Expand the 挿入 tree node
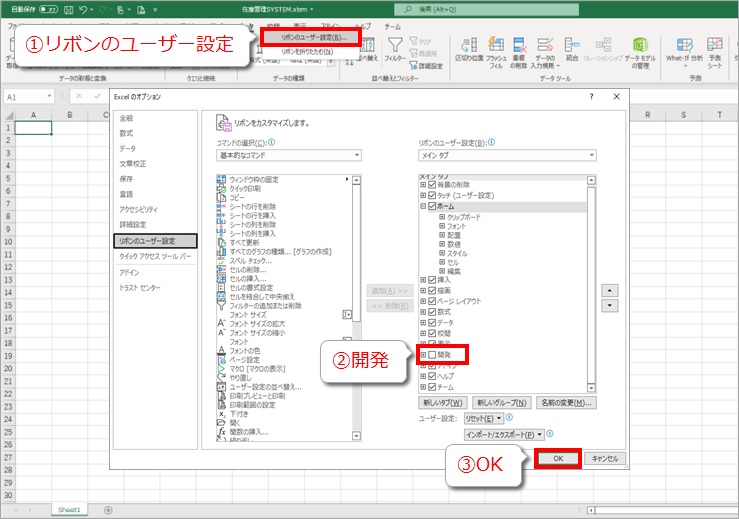This screenshot has height=519, width=739. coord(423,280)
